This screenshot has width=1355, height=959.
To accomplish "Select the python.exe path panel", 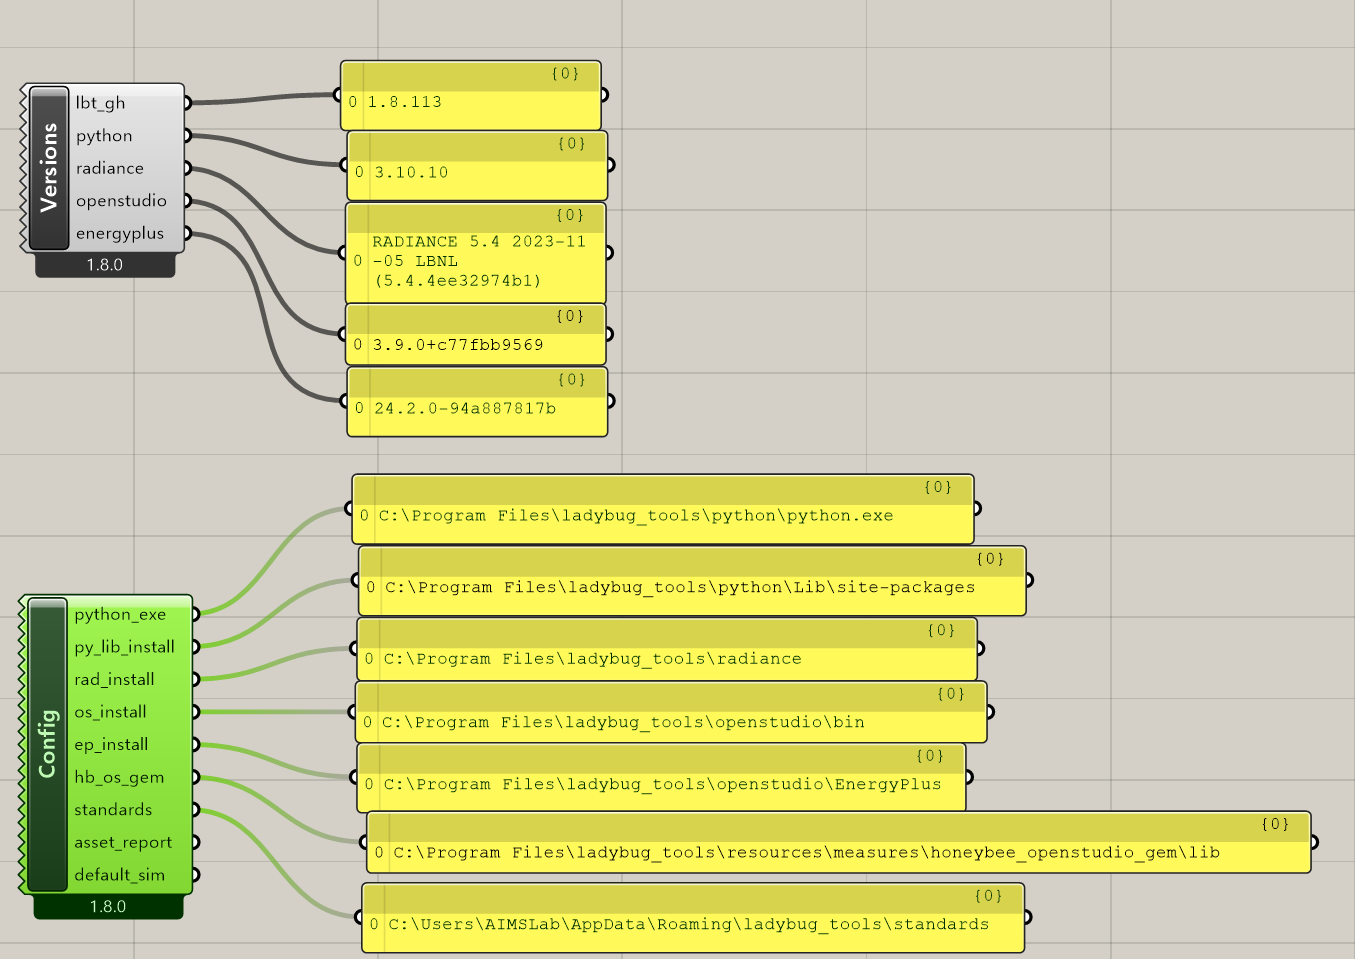I will tap(663, 509).
